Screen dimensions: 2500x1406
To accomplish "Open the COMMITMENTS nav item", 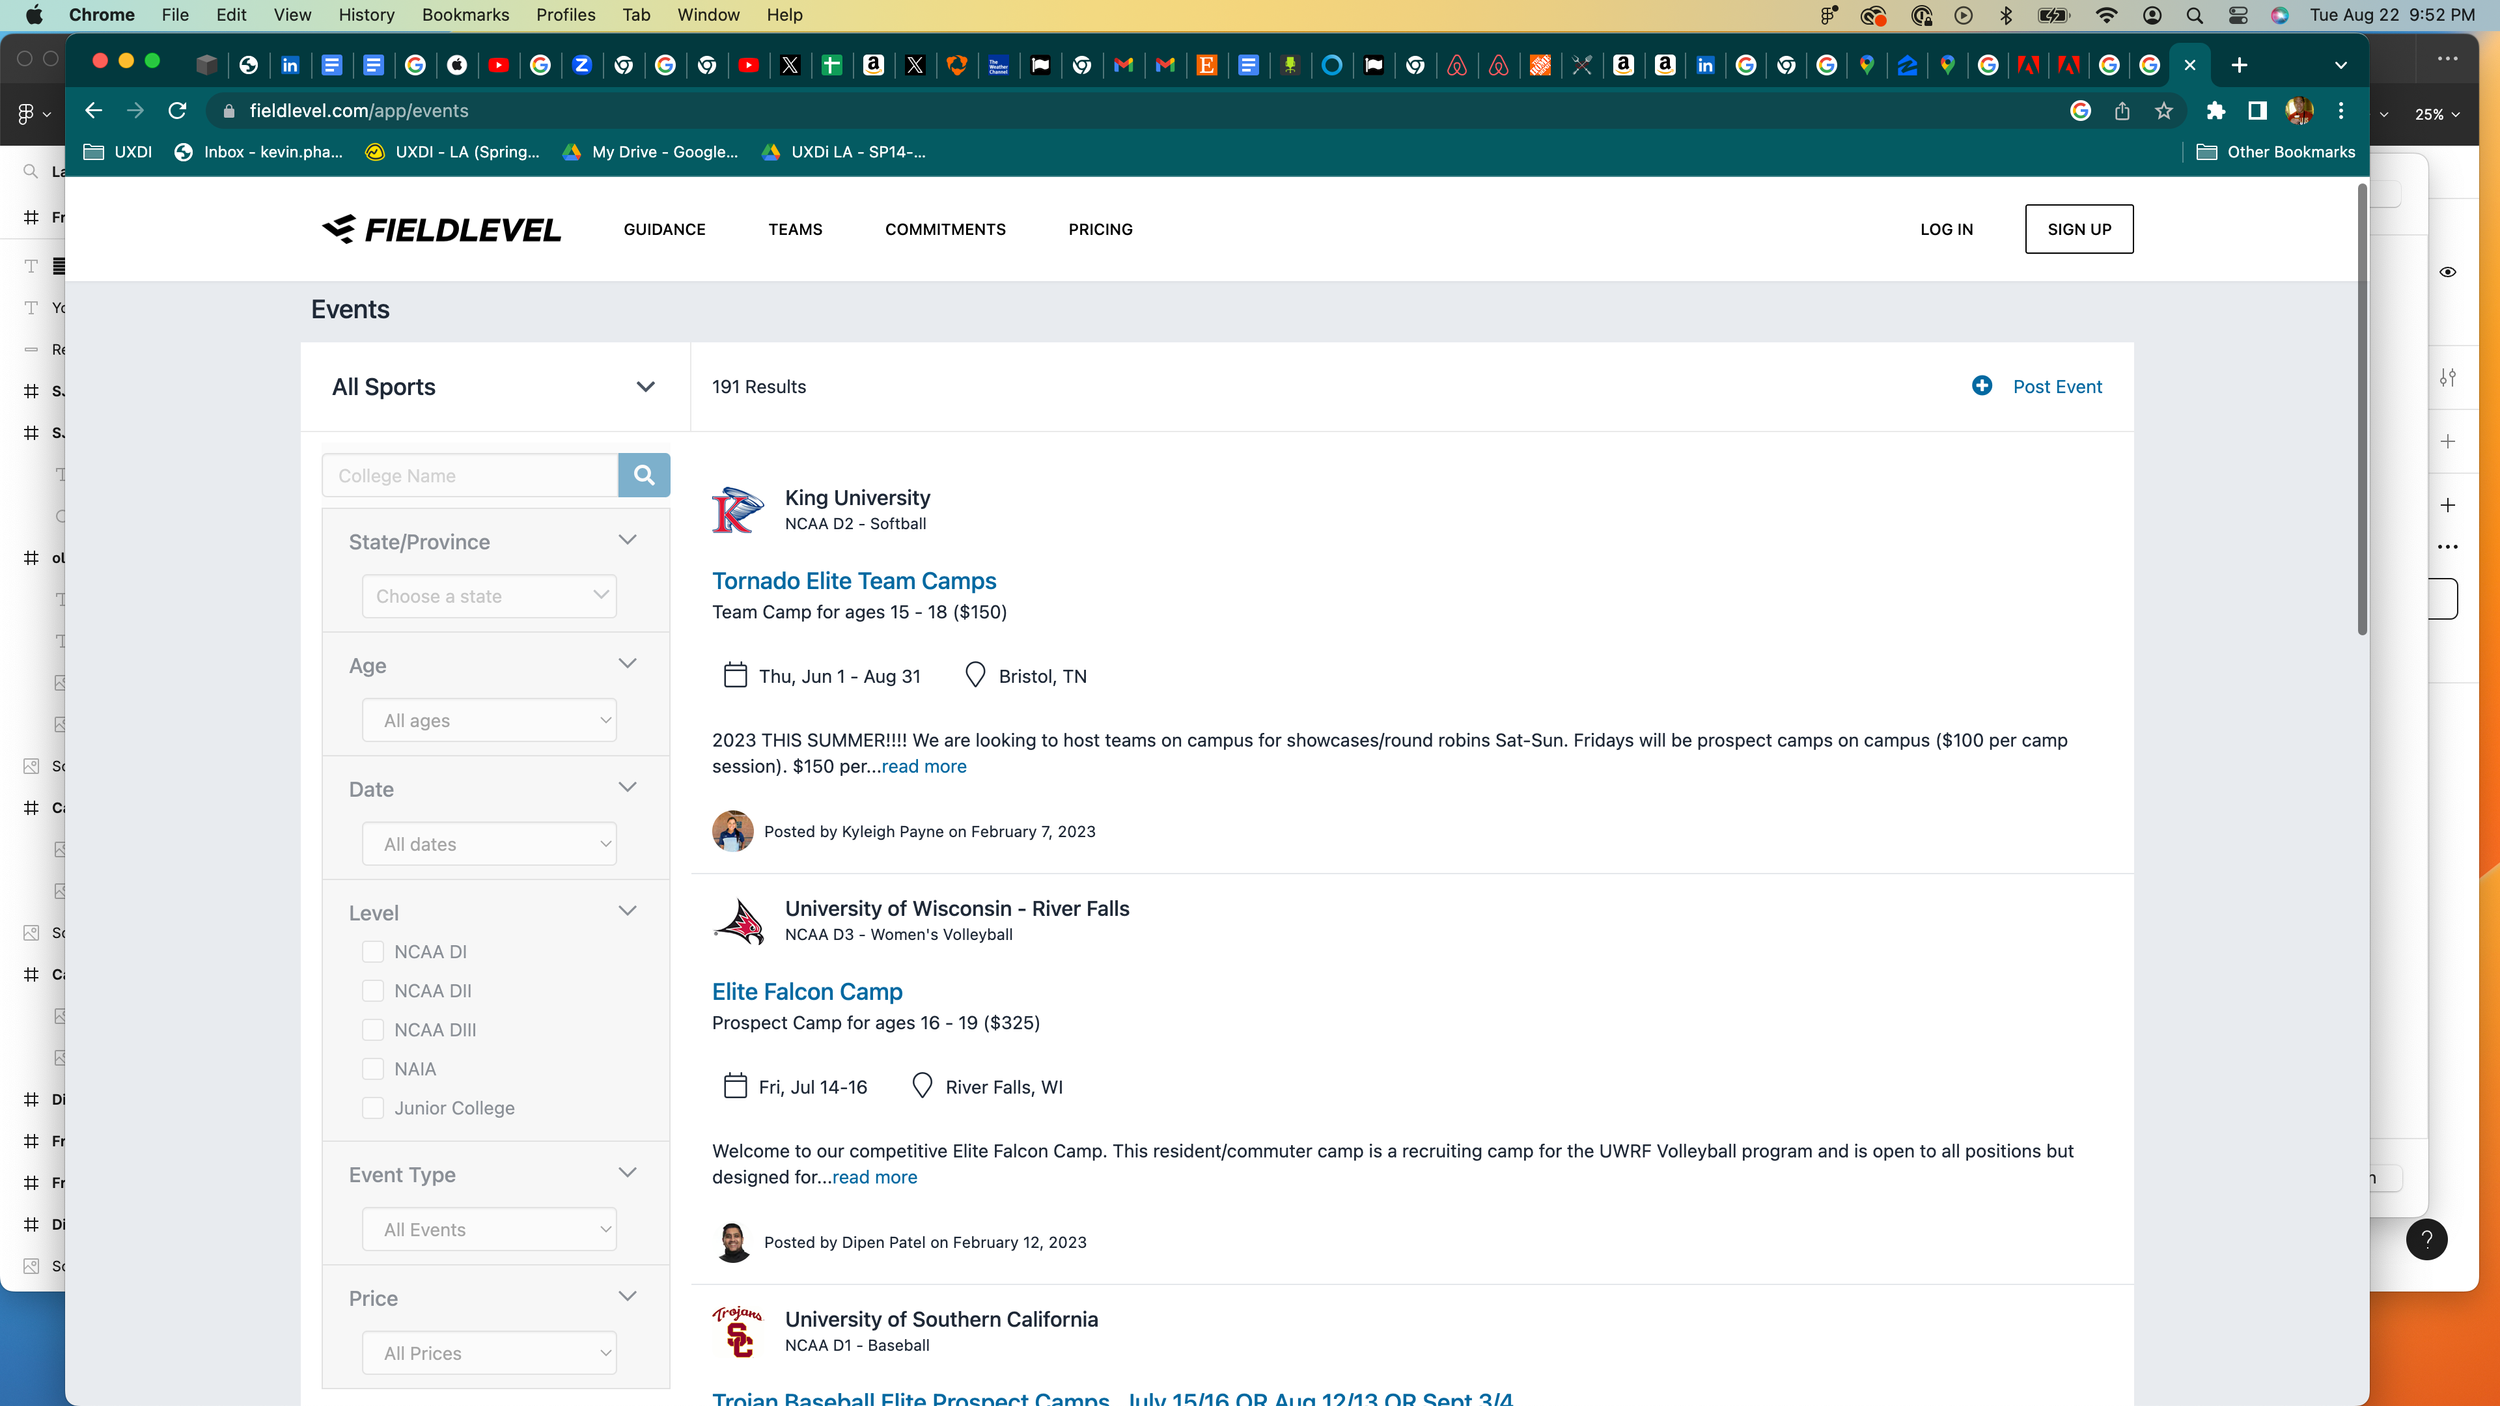I will coord(945,229).
